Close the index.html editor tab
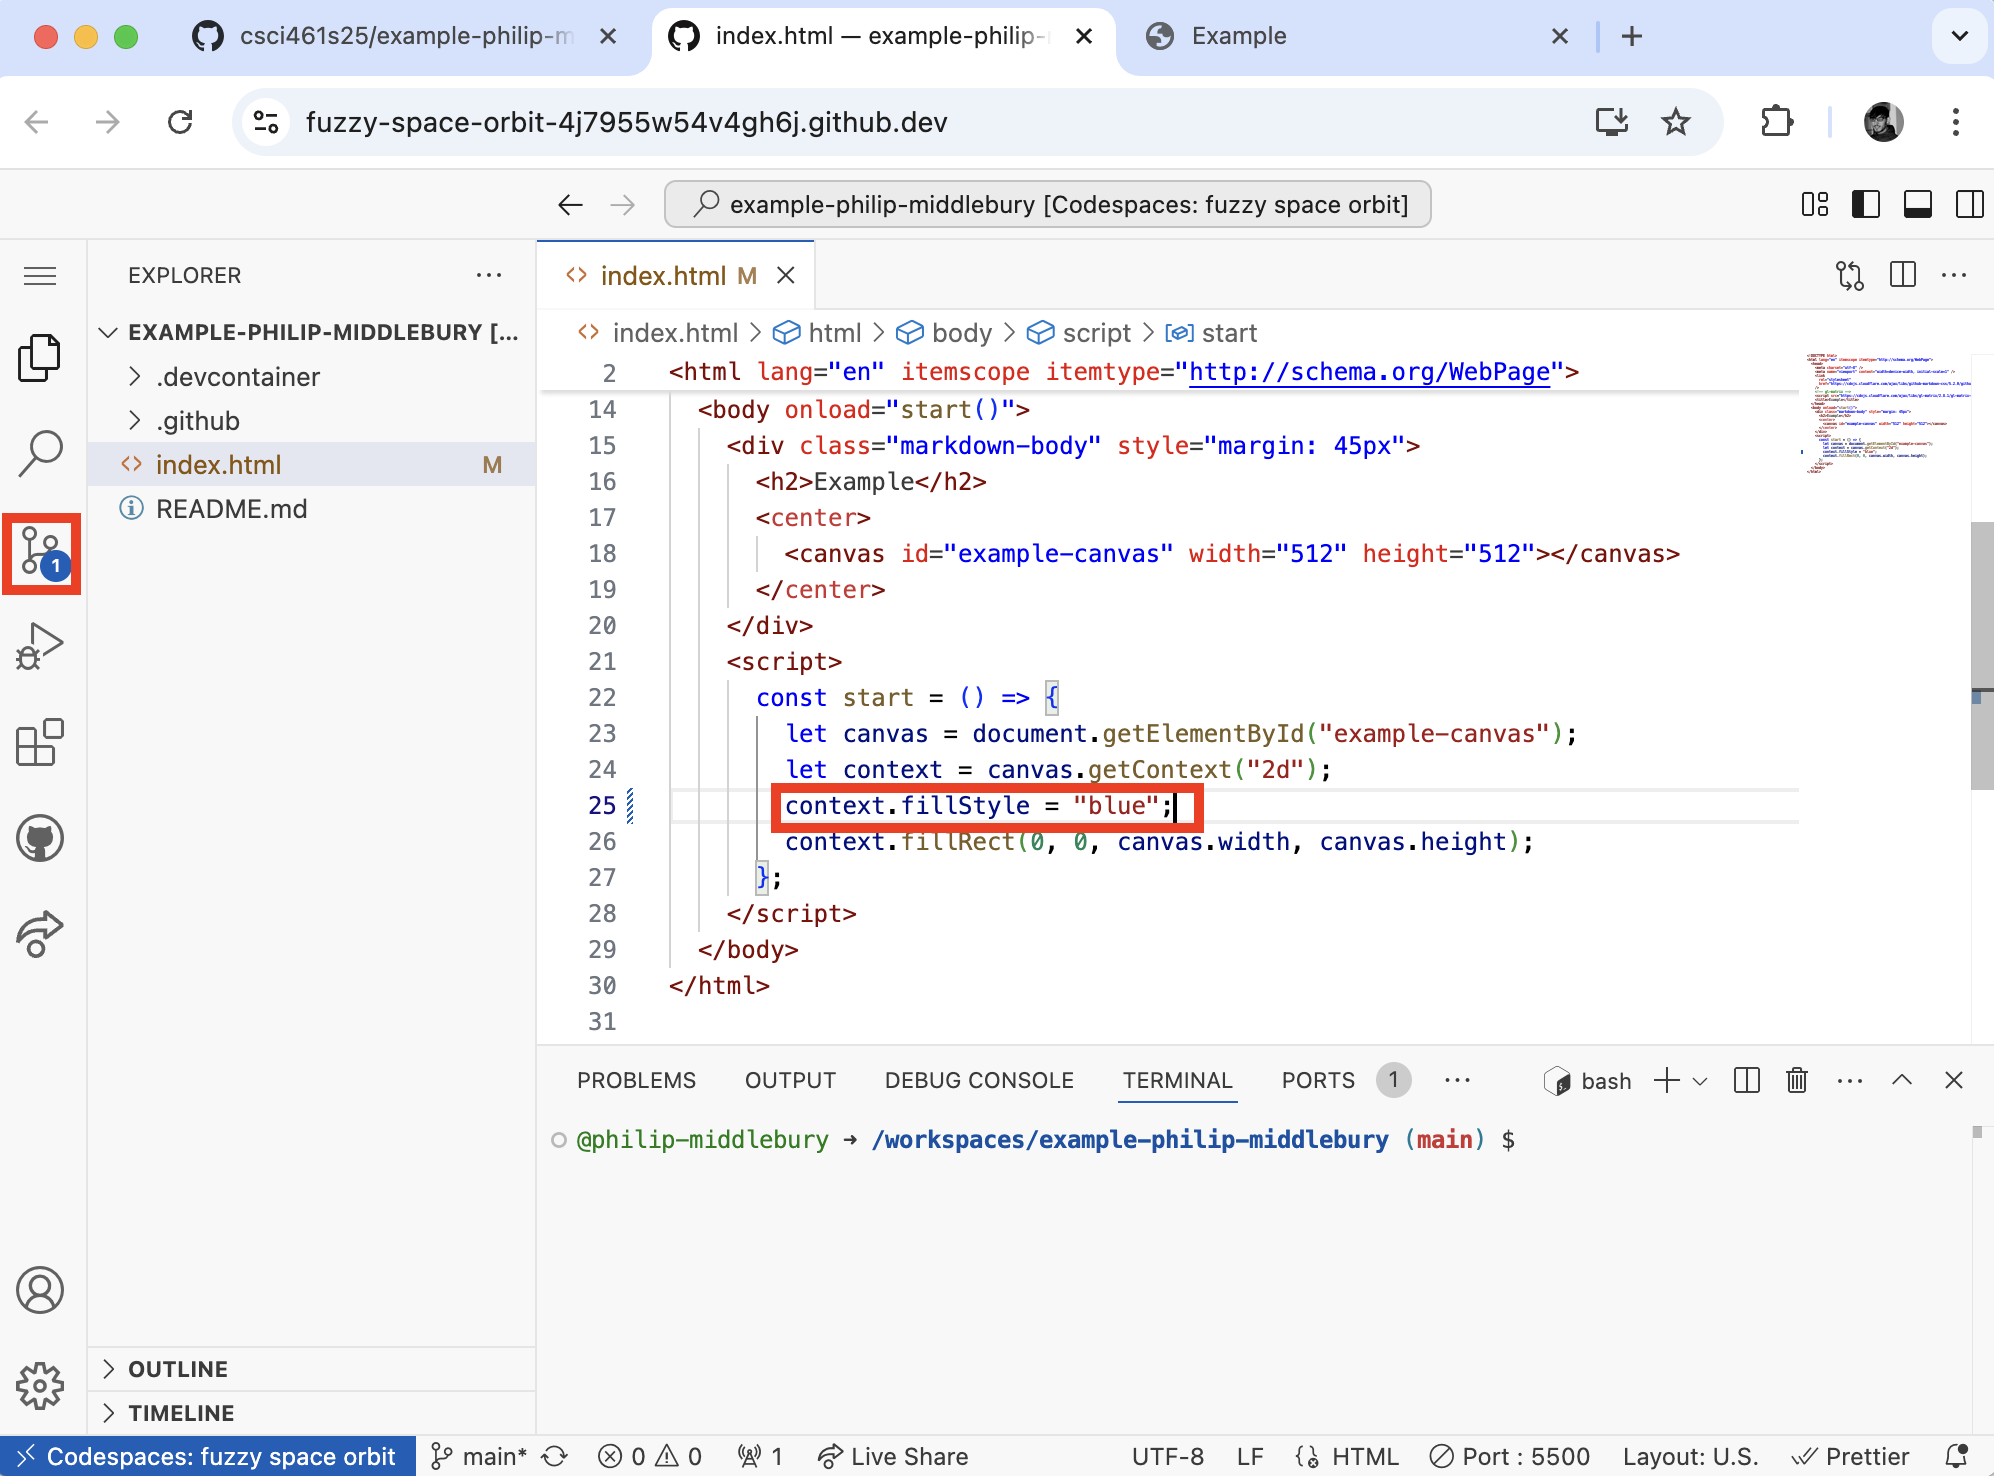The width and height of the screenshot is (1994, 1476). pos(786,275)
